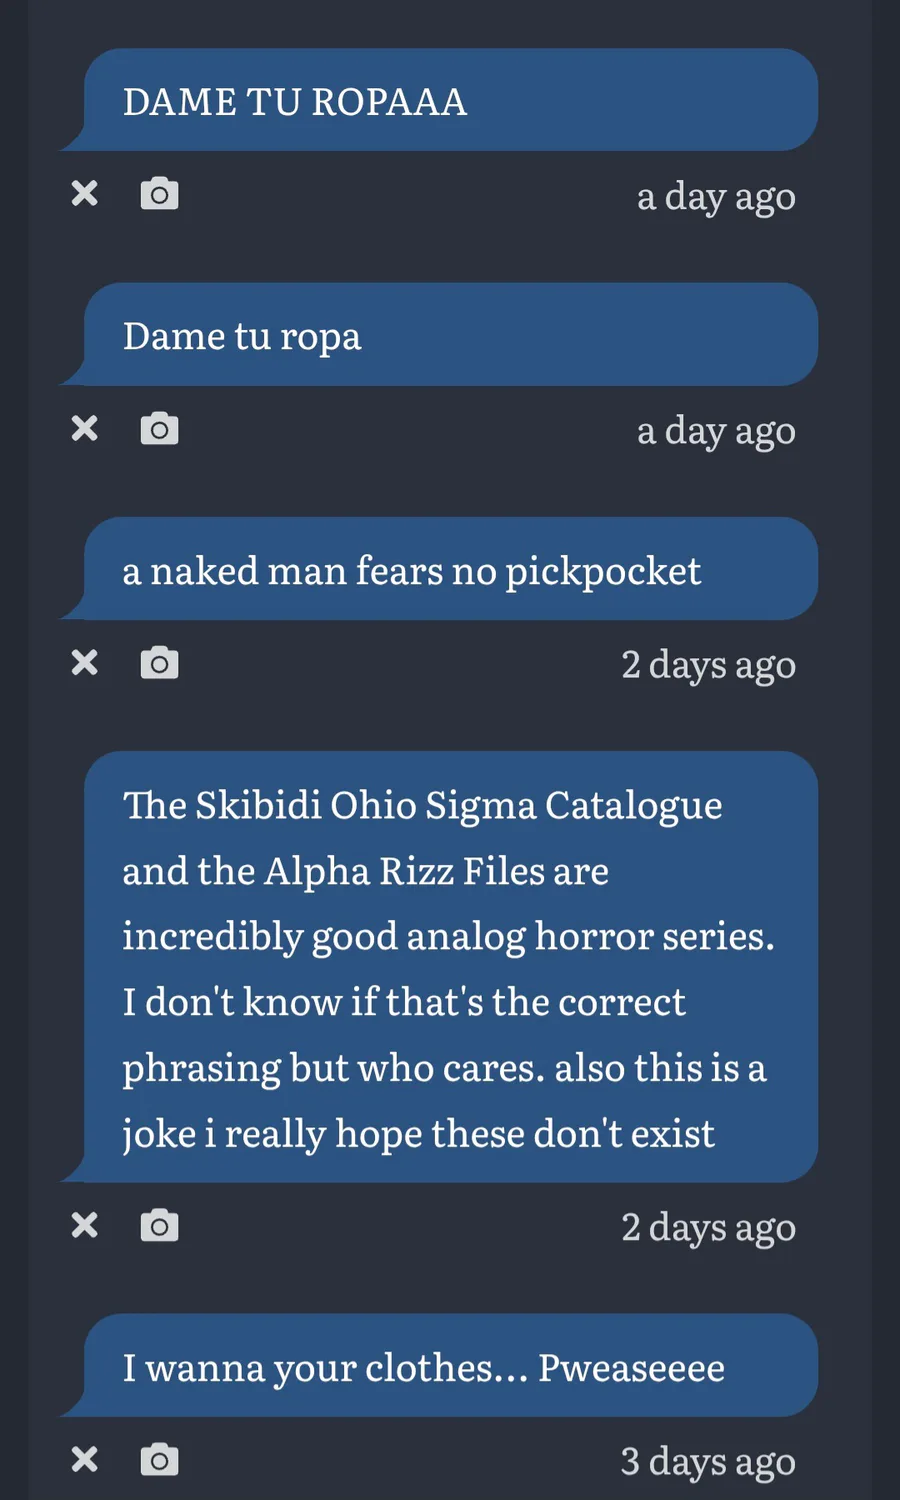Viewport: 900px width, 1500px height.
Task: Click the "3 days ago" timestamp
Action: tap(708, 1462)
